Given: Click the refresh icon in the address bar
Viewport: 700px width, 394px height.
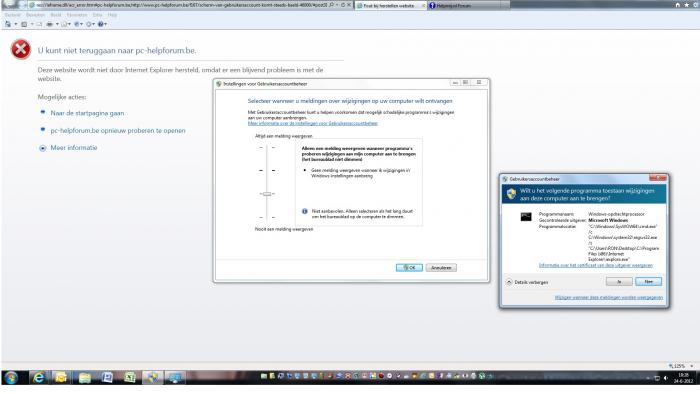Looking at the screenshot, I should point(343,5).
